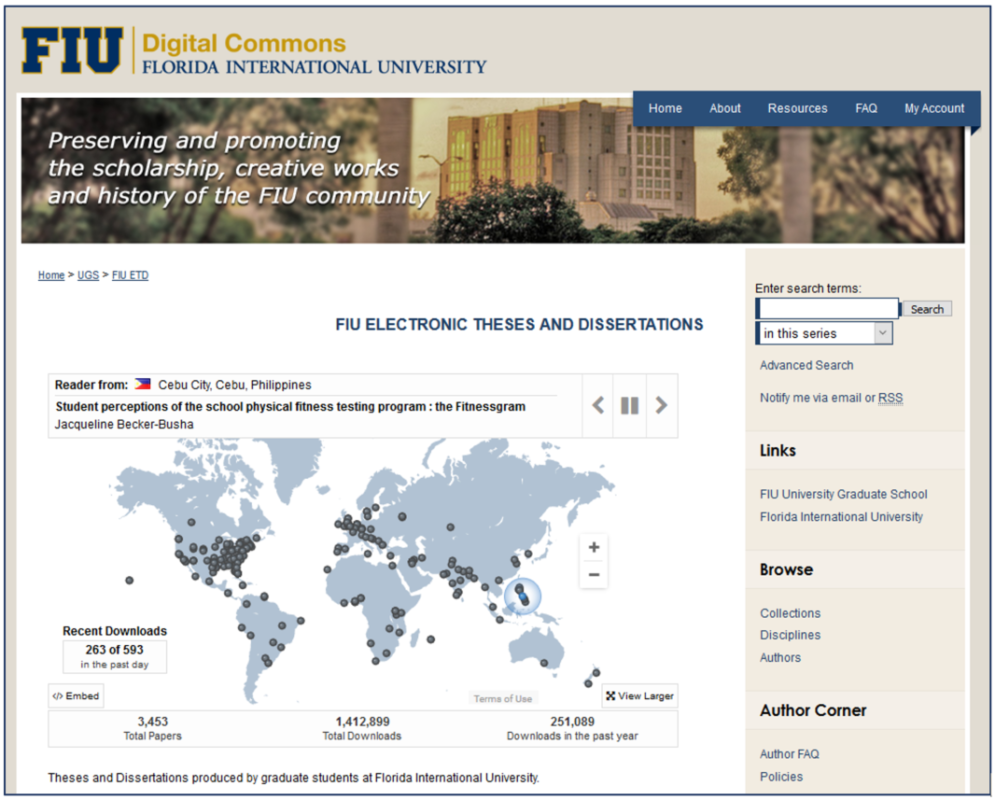Open Advanced Search
The image size is (995, 800).
(807, 365)
